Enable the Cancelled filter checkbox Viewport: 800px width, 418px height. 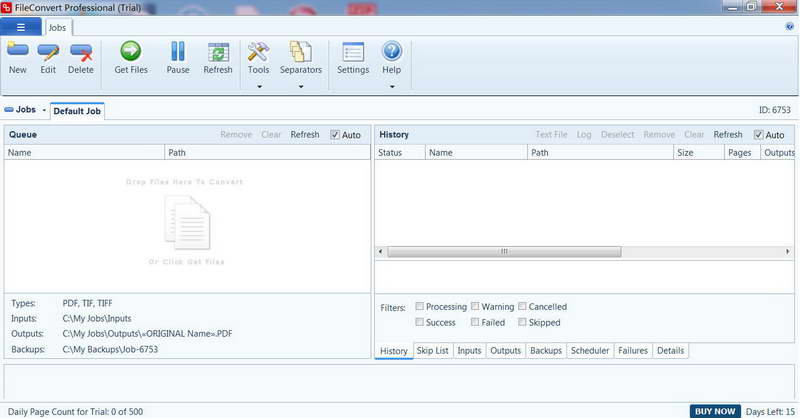tap(522, 306)
